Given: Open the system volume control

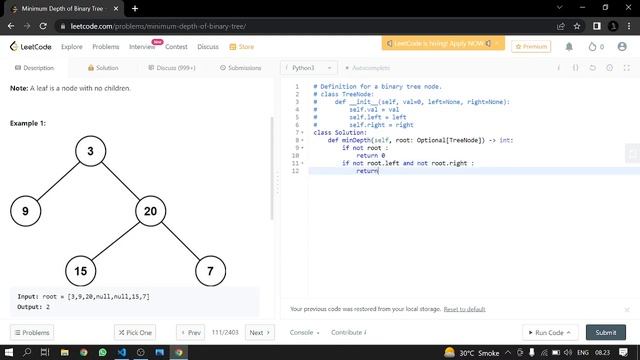Looking at the screenshot, I should (x=568, y=352).
